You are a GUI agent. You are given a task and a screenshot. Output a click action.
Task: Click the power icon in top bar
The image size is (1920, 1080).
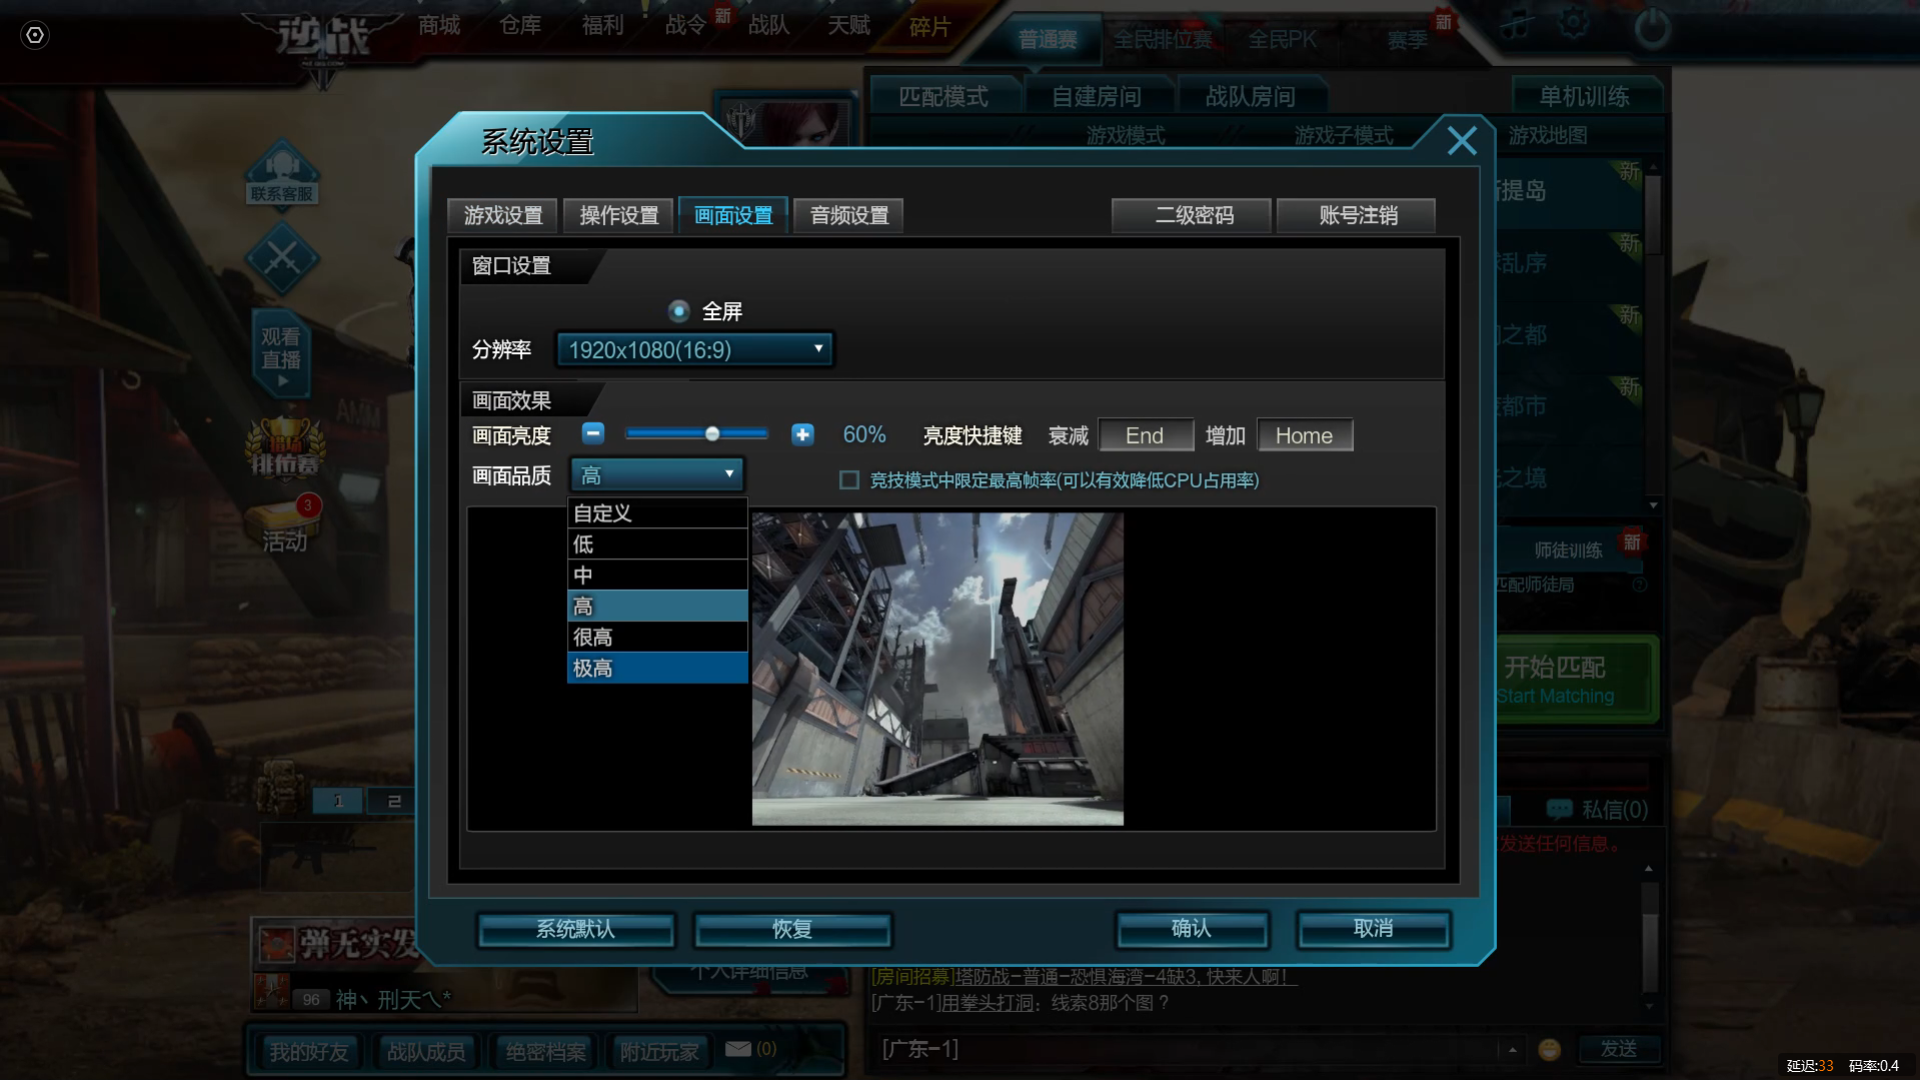pos(1652,28)
